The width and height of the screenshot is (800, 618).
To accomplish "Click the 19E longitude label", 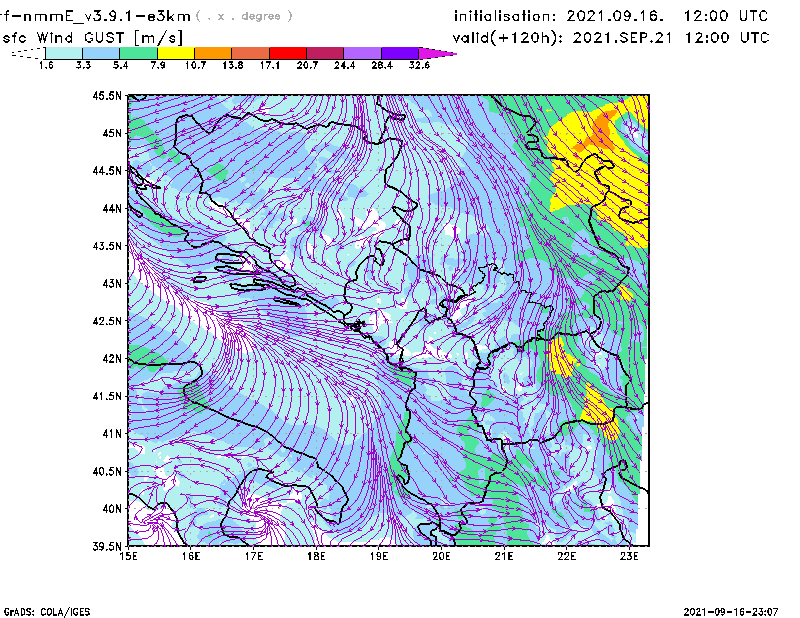I will pos(379,556).
